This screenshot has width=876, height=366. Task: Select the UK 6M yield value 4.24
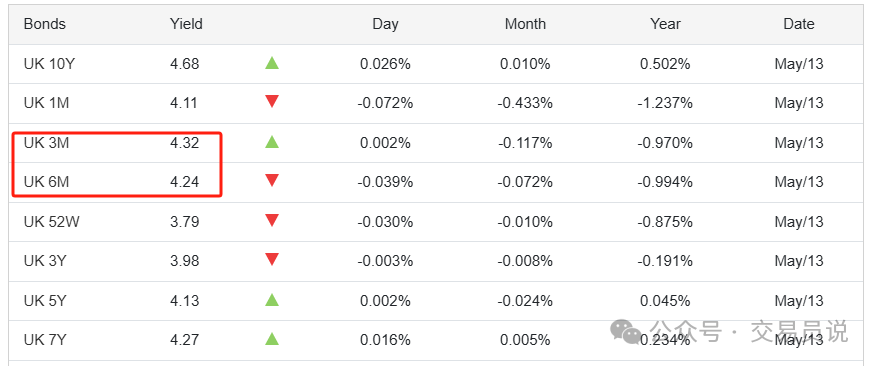(x=184, y=182)
